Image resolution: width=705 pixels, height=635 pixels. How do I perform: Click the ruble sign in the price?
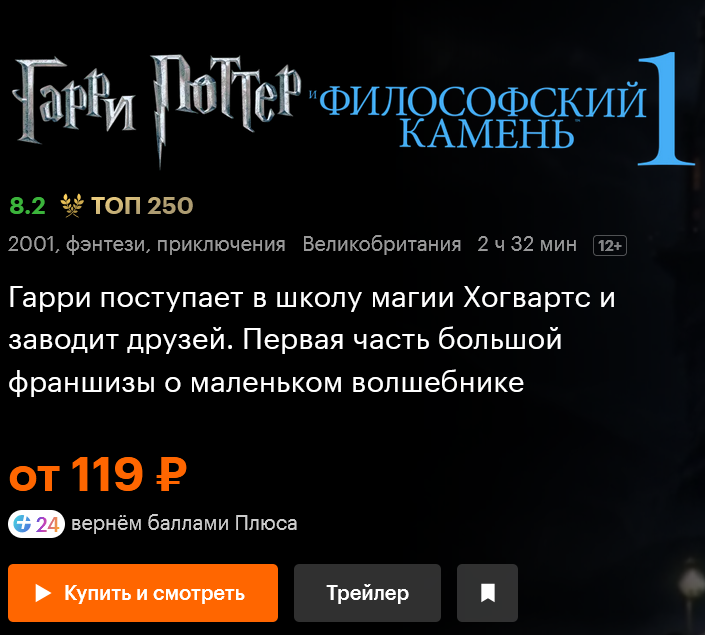tap(171, 474)
